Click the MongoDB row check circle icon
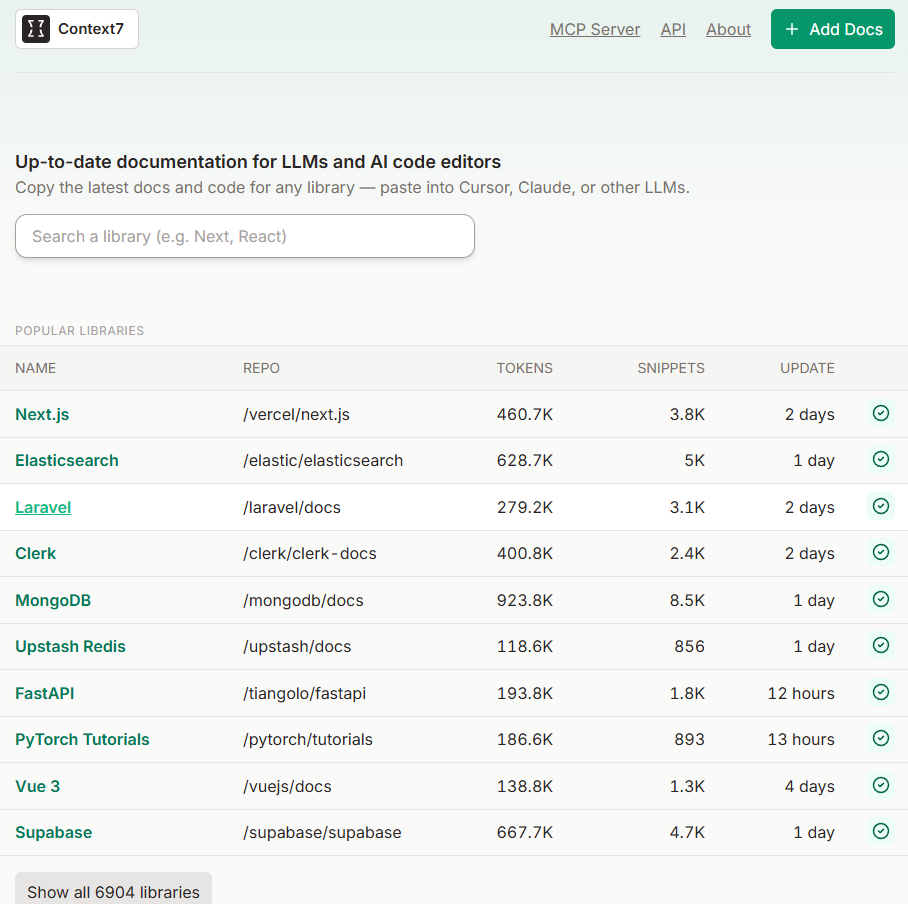Screen dimensions: 908x904 (x=881, y=599)
